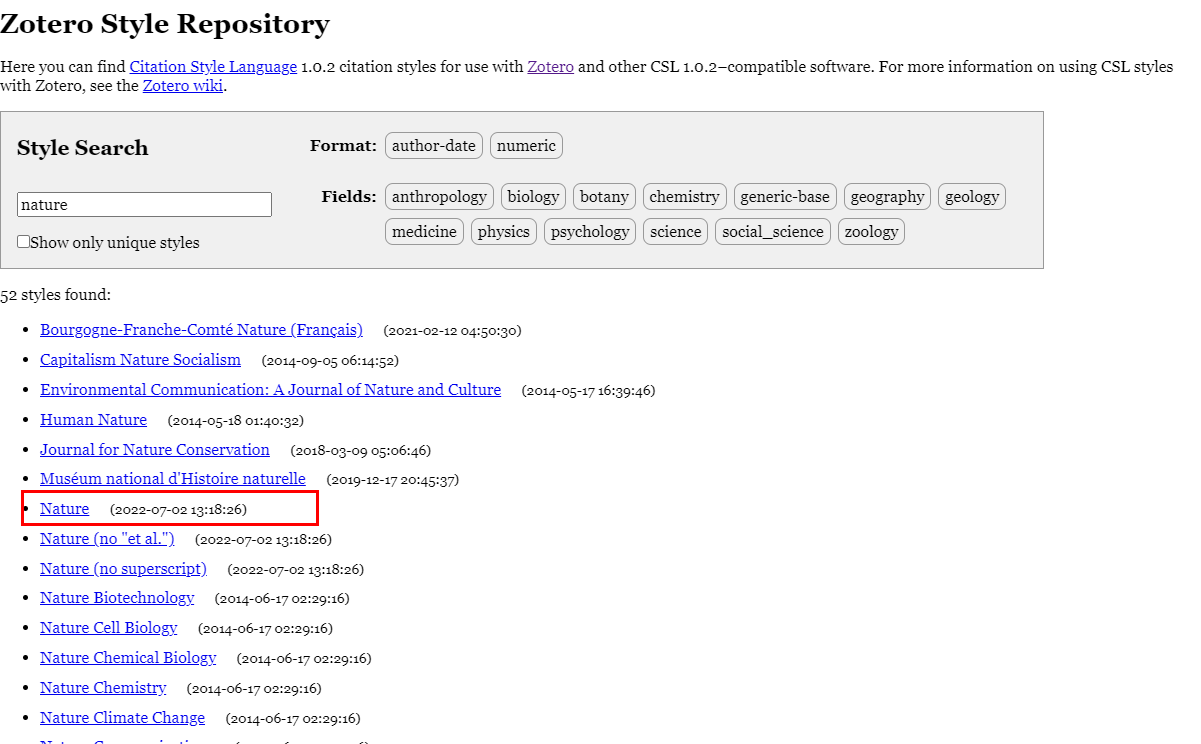Enable the medicine field filter

(x=424, y=232)
